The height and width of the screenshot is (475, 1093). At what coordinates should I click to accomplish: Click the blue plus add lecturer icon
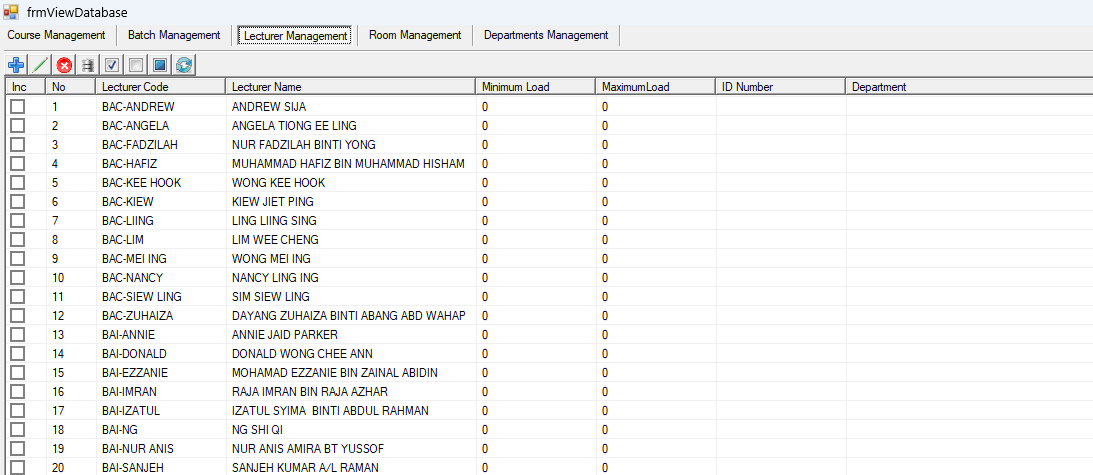[15, 65]
